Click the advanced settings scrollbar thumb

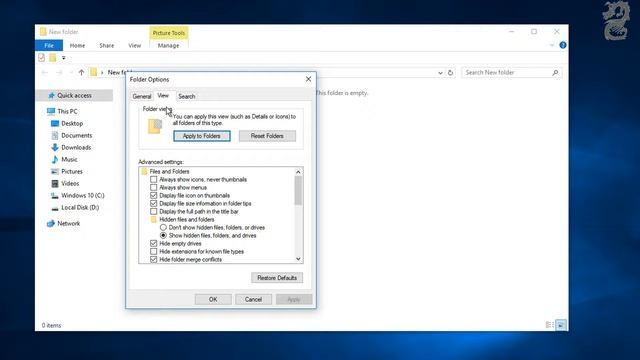click(x=298, y=191)
